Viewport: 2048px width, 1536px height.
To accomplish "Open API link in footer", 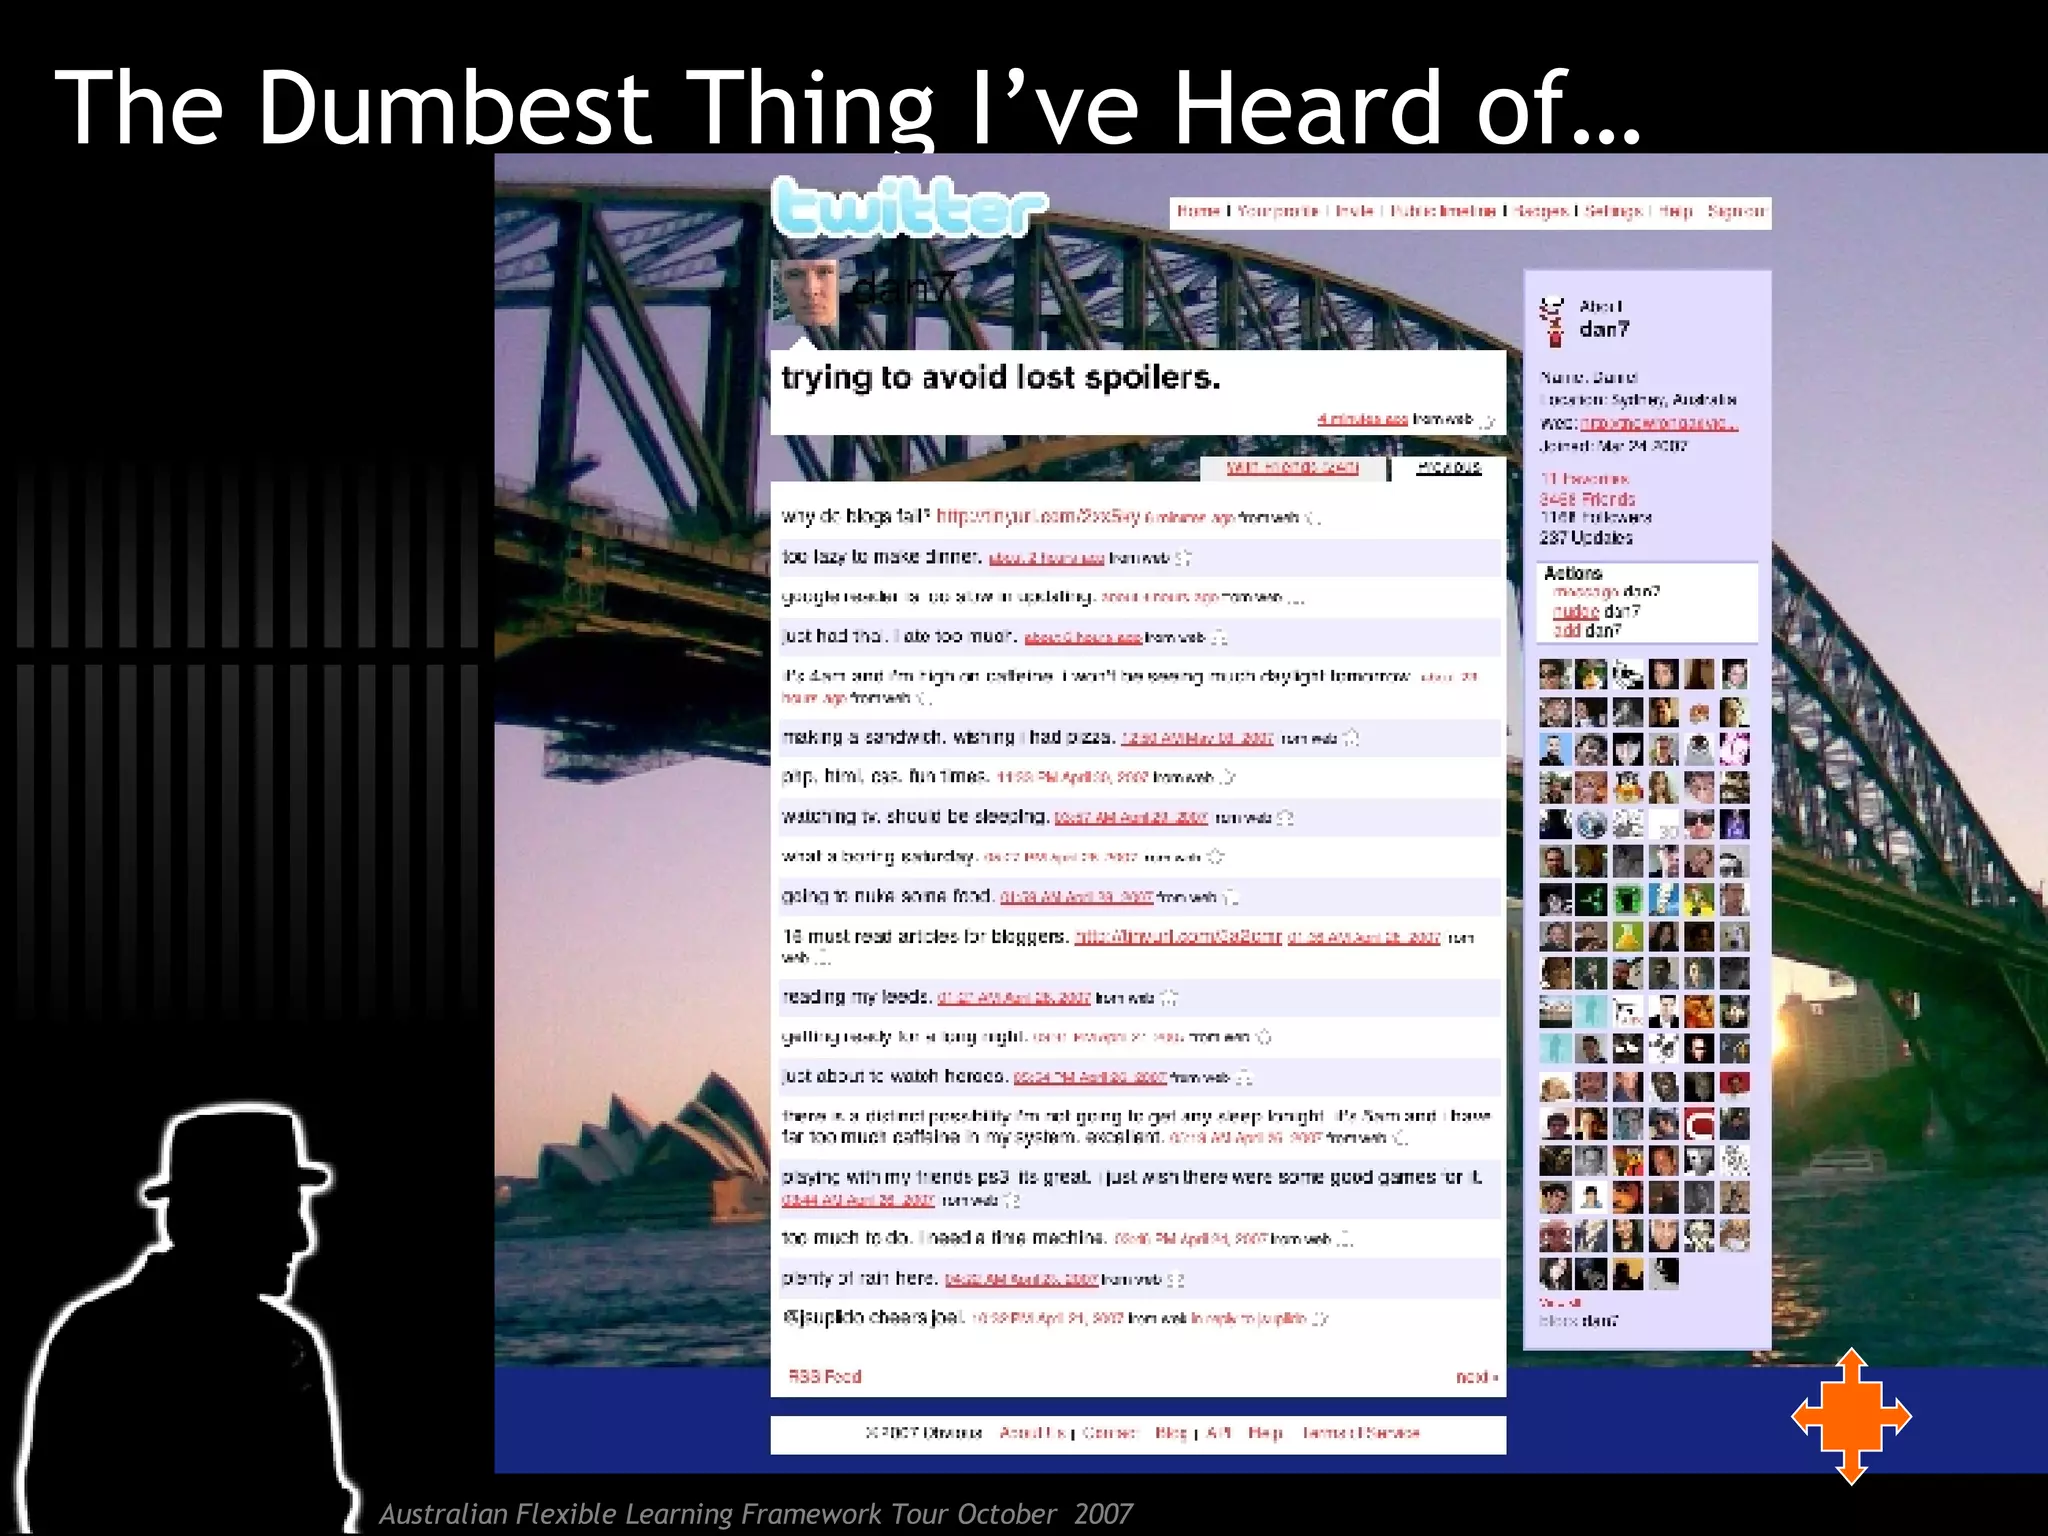I will pyautogui.click(x=1217, y=1433).
